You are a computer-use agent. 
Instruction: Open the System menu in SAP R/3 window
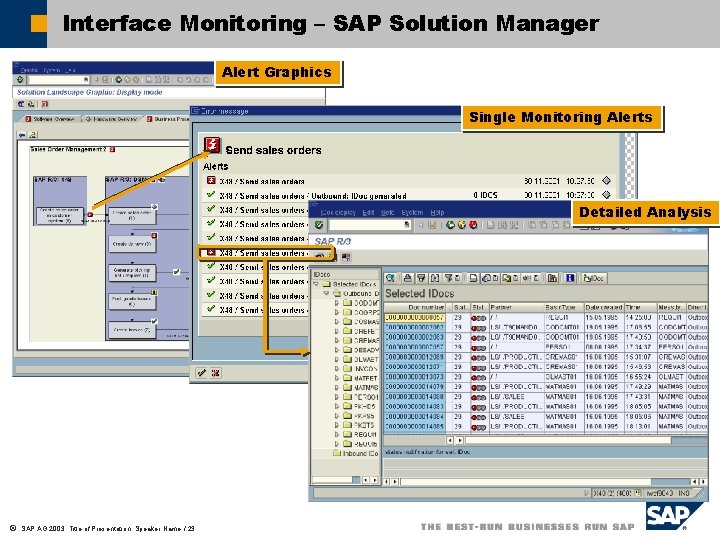(412, 213)
